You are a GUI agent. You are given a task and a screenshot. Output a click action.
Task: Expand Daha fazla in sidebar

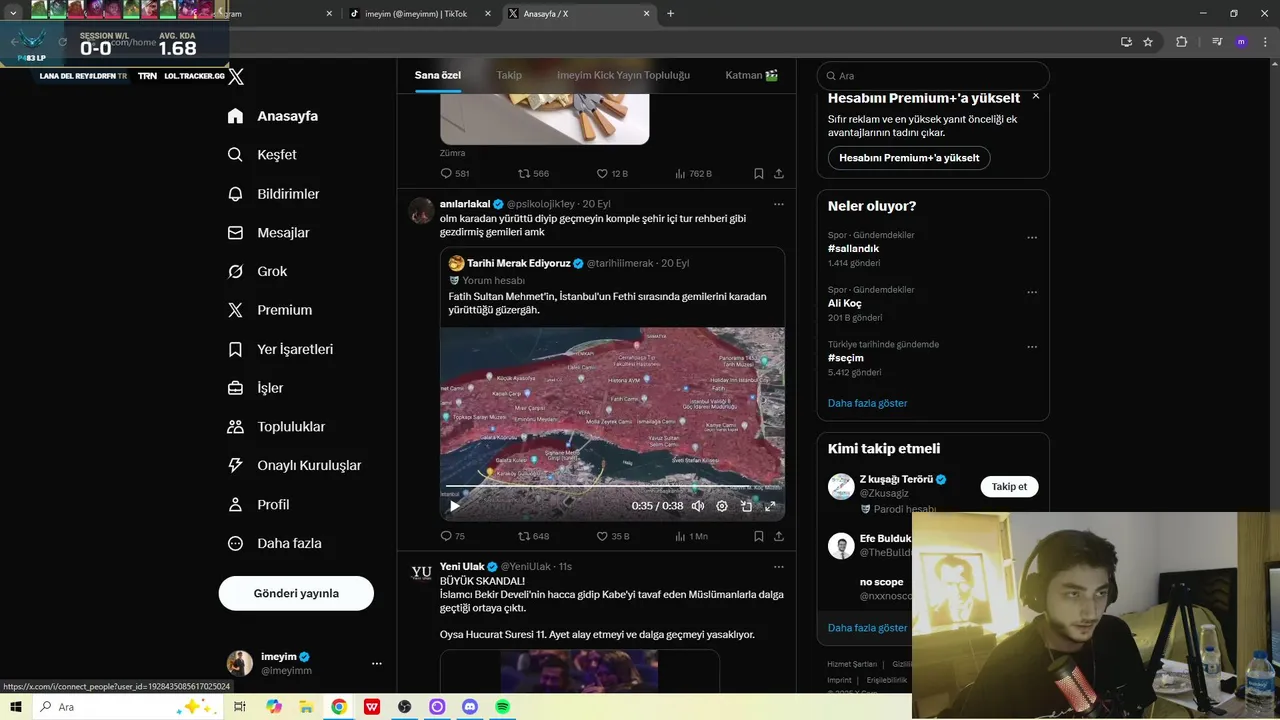(274, 544)
